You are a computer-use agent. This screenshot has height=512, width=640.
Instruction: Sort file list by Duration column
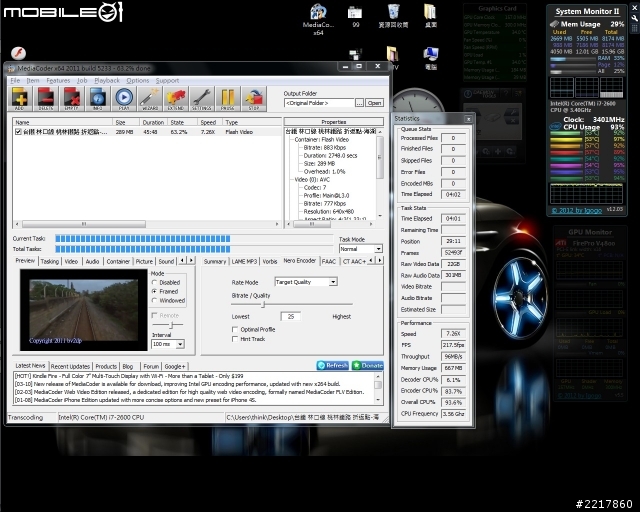coord(153,122)
